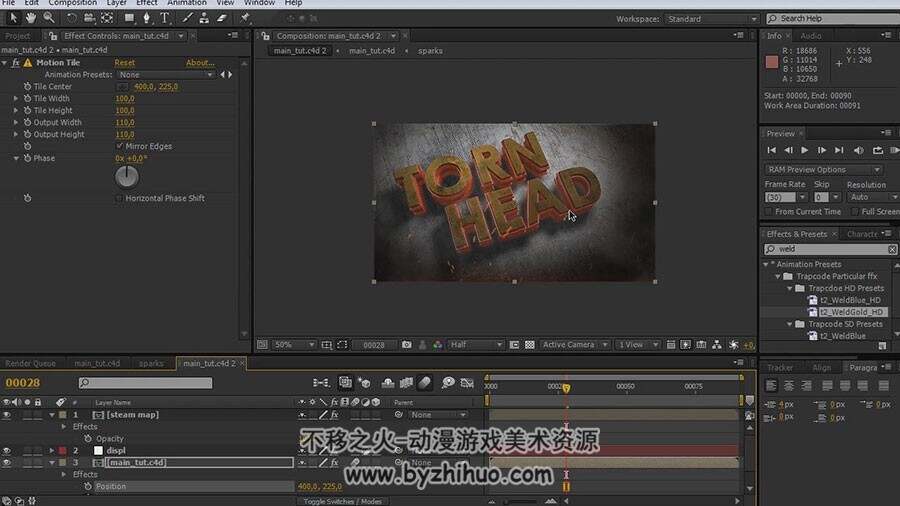
Task: Click the Phase angle dial
Action: [x=126, y=177]
